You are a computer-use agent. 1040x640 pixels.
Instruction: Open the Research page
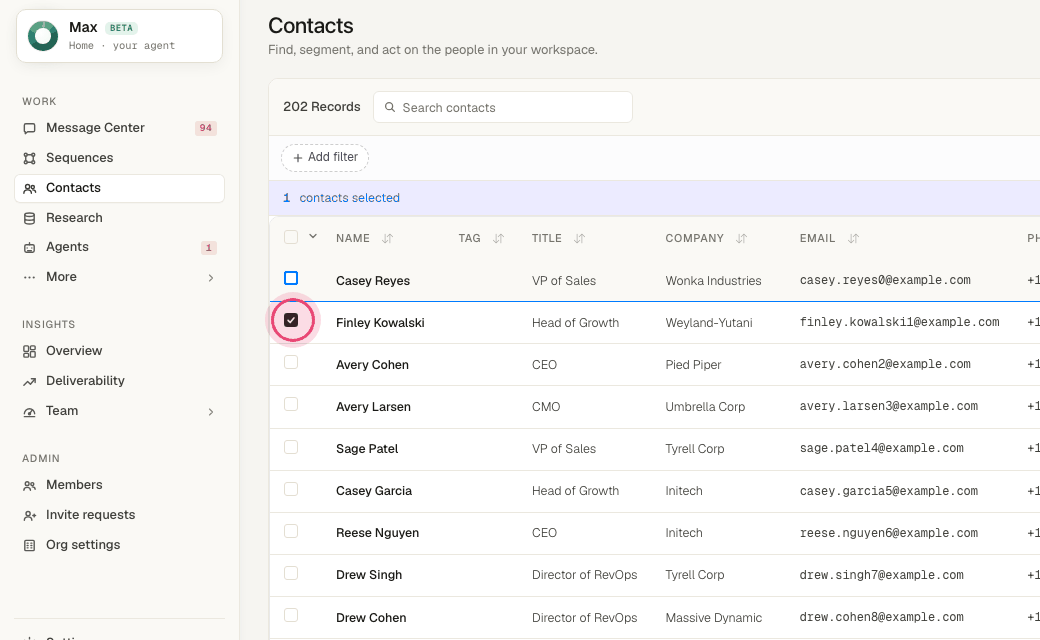tap(119, 218)
